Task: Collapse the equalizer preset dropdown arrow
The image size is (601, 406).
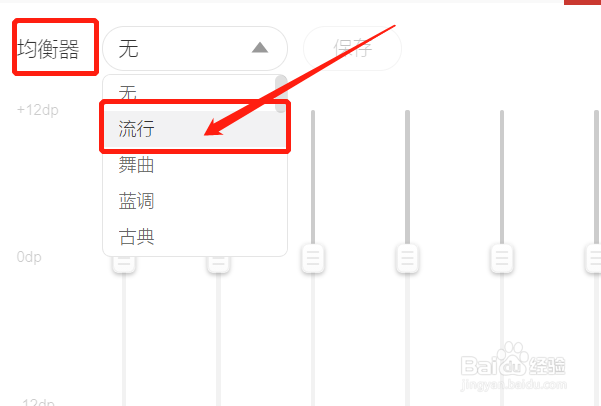Action: tap(260, 48)
